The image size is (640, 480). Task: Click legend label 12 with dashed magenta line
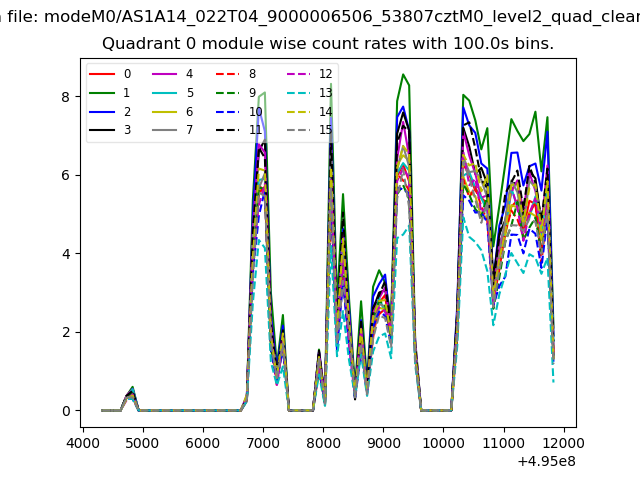pos(326,74)
